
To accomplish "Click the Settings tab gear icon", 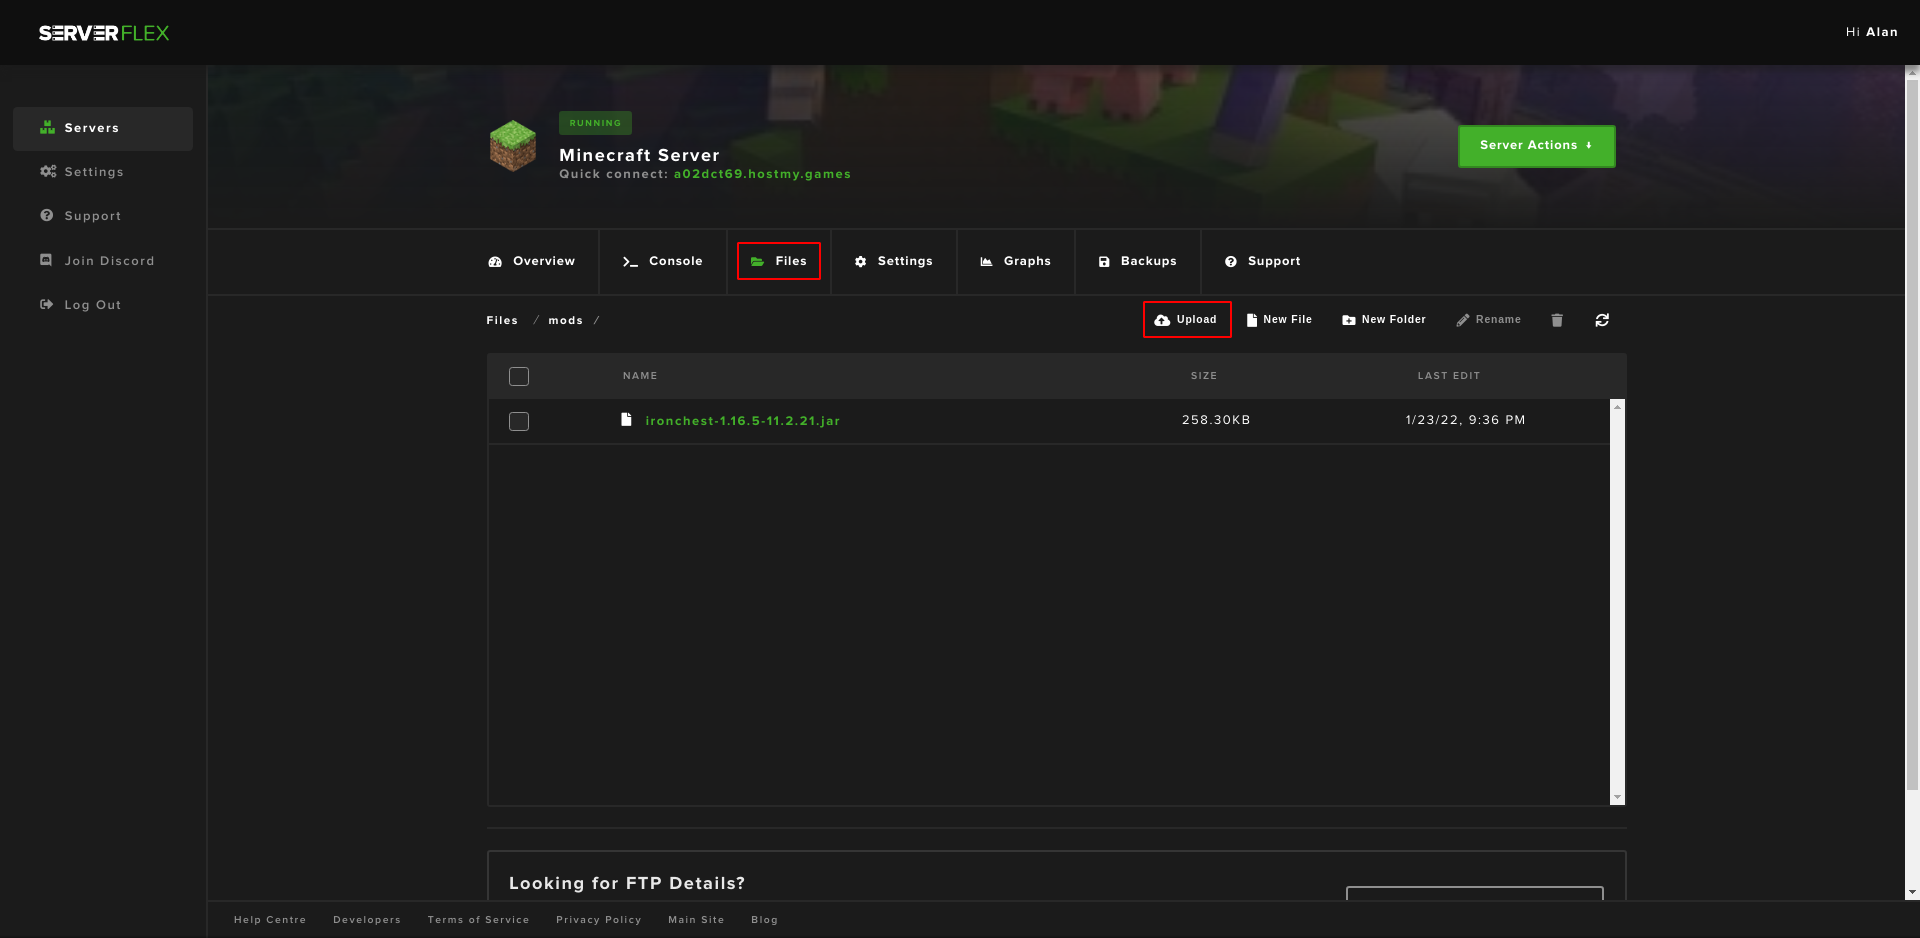I will pyautogui.click(x=860, y=262).
